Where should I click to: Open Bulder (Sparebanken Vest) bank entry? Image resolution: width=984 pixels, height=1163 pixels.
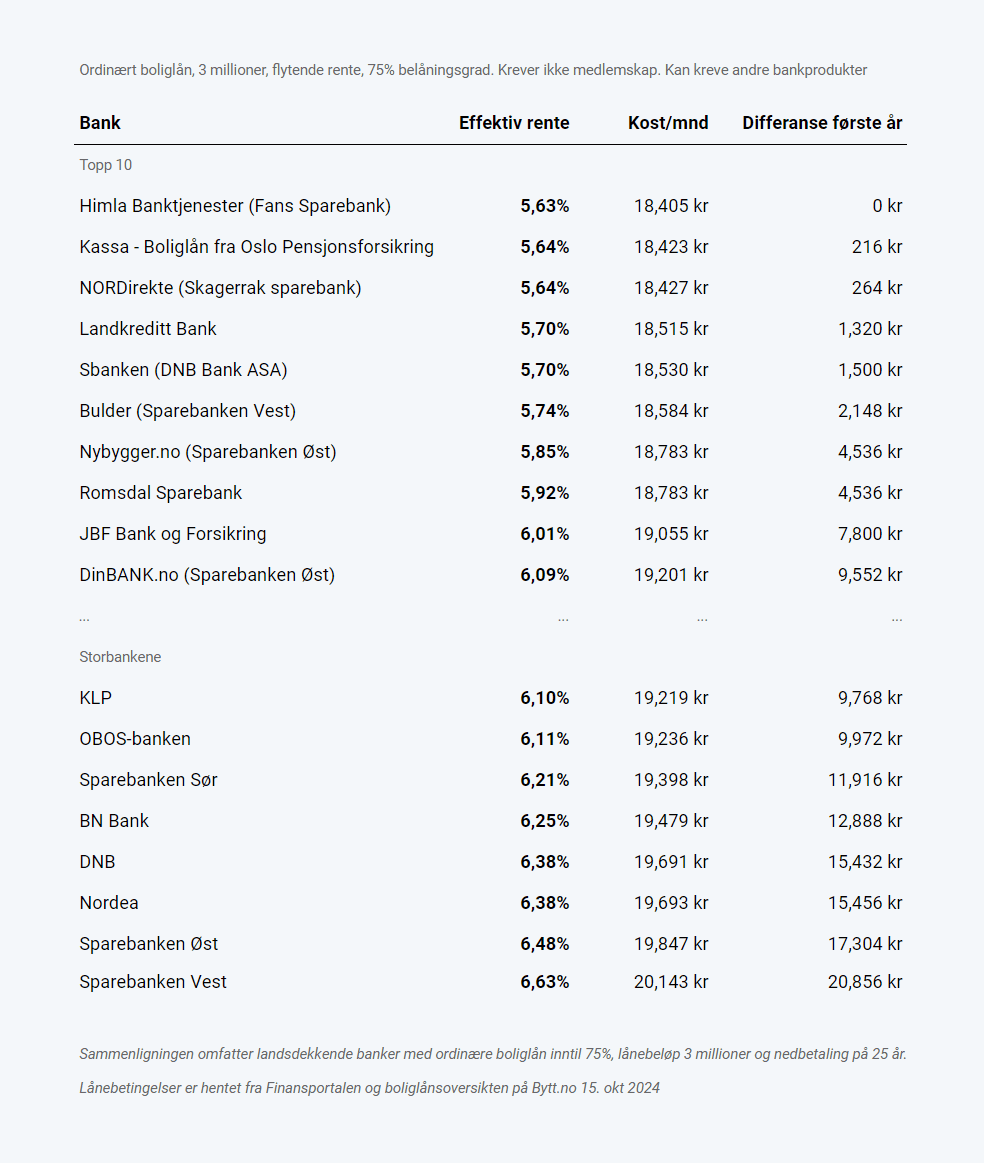click(x=188, y=411)
